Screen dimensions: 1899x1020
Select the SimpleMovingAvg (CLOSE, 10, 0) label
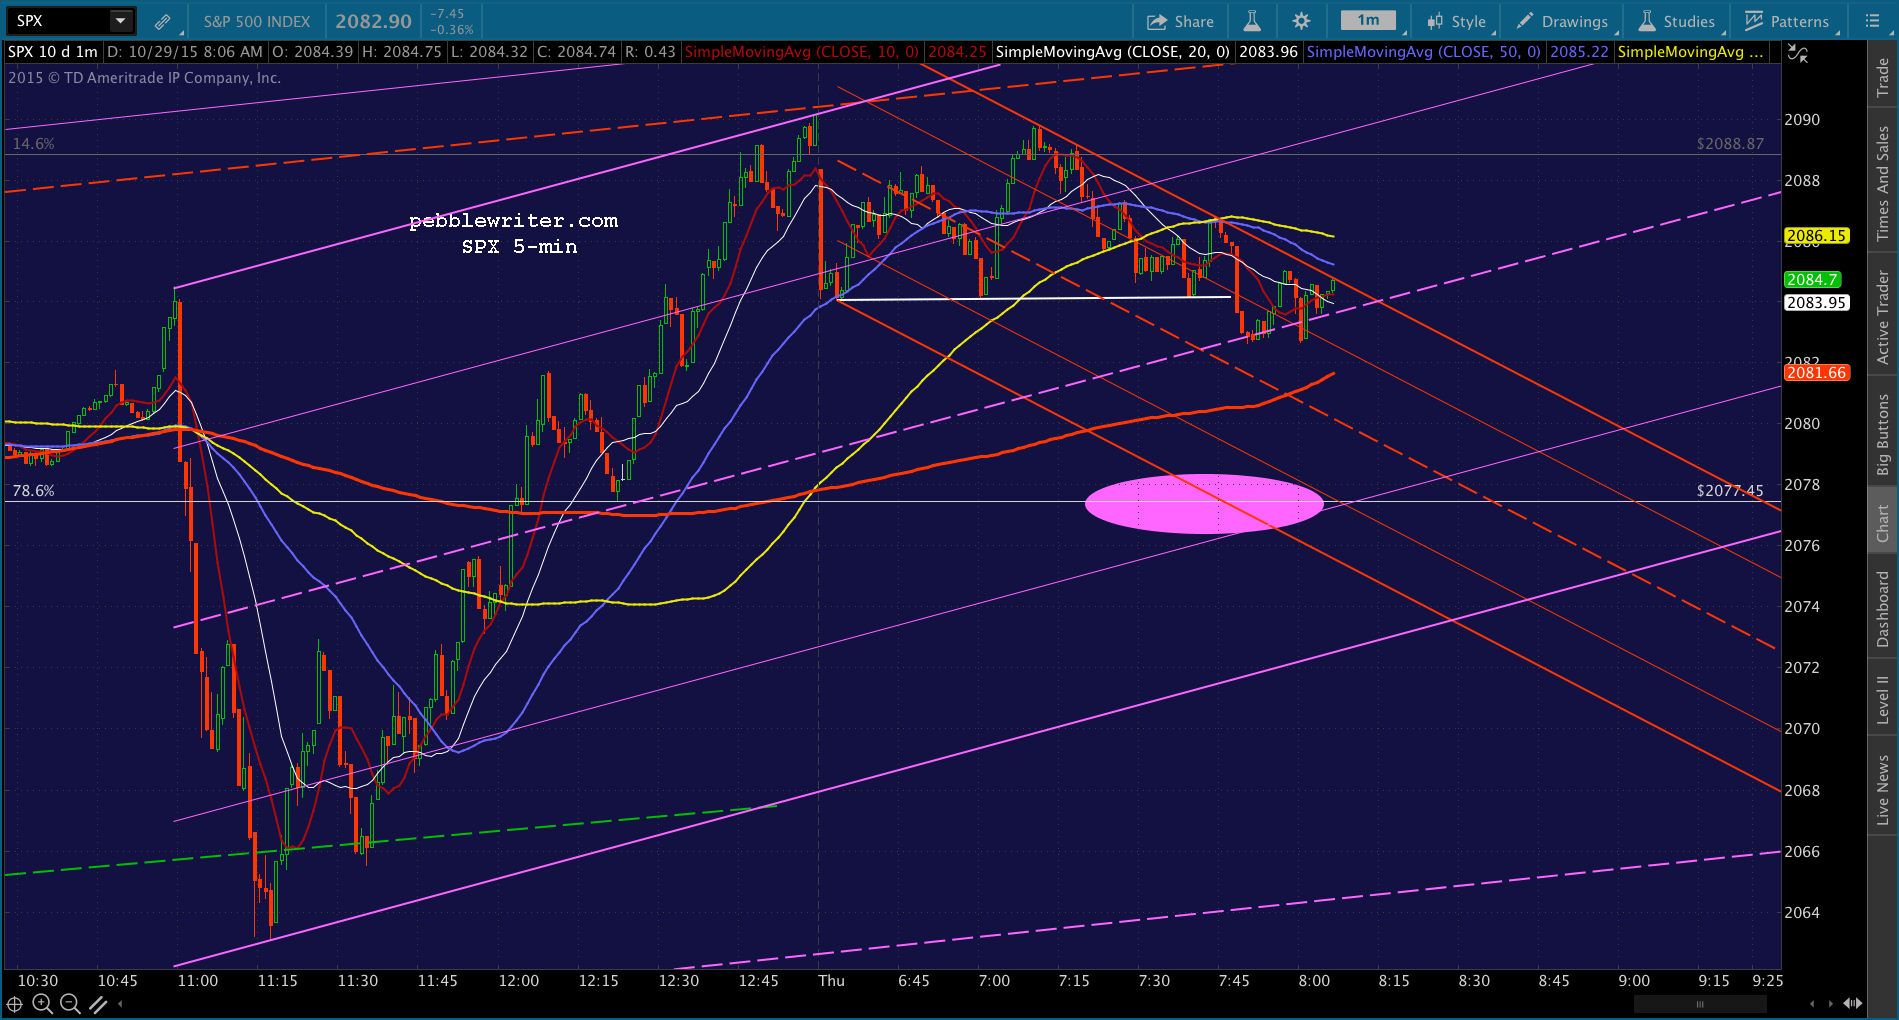tap(801, 52)
